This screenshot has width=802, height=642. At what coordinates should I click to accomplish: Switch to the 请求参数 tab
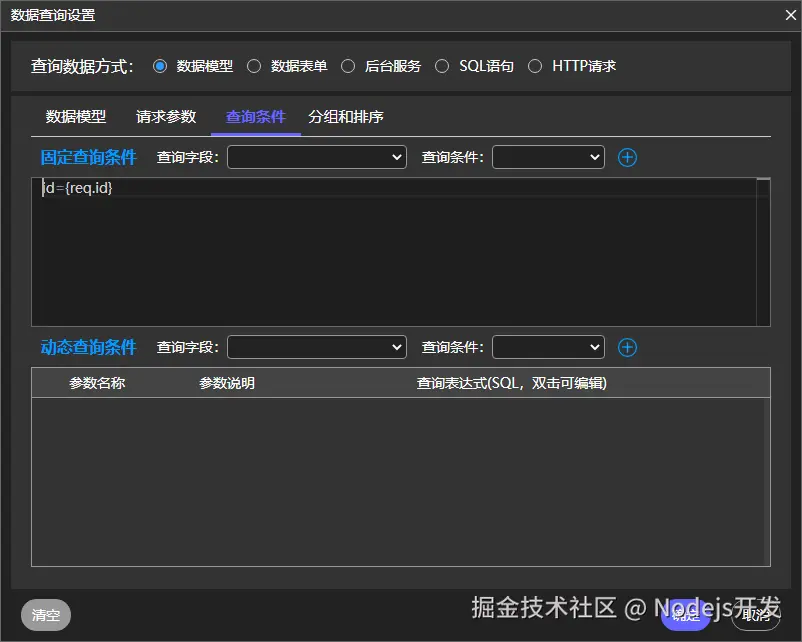point(165,116)
